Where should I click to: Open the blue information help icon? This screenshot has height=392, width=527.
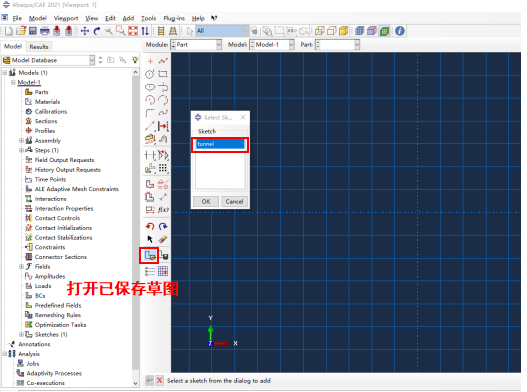click(400, 31)
